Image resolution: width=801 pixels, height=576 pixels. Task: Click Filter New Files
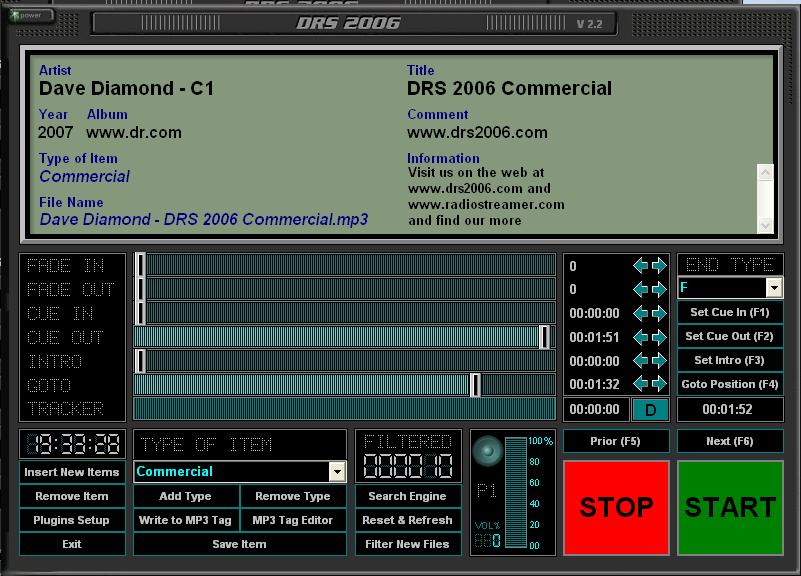(x=408, y=544)
